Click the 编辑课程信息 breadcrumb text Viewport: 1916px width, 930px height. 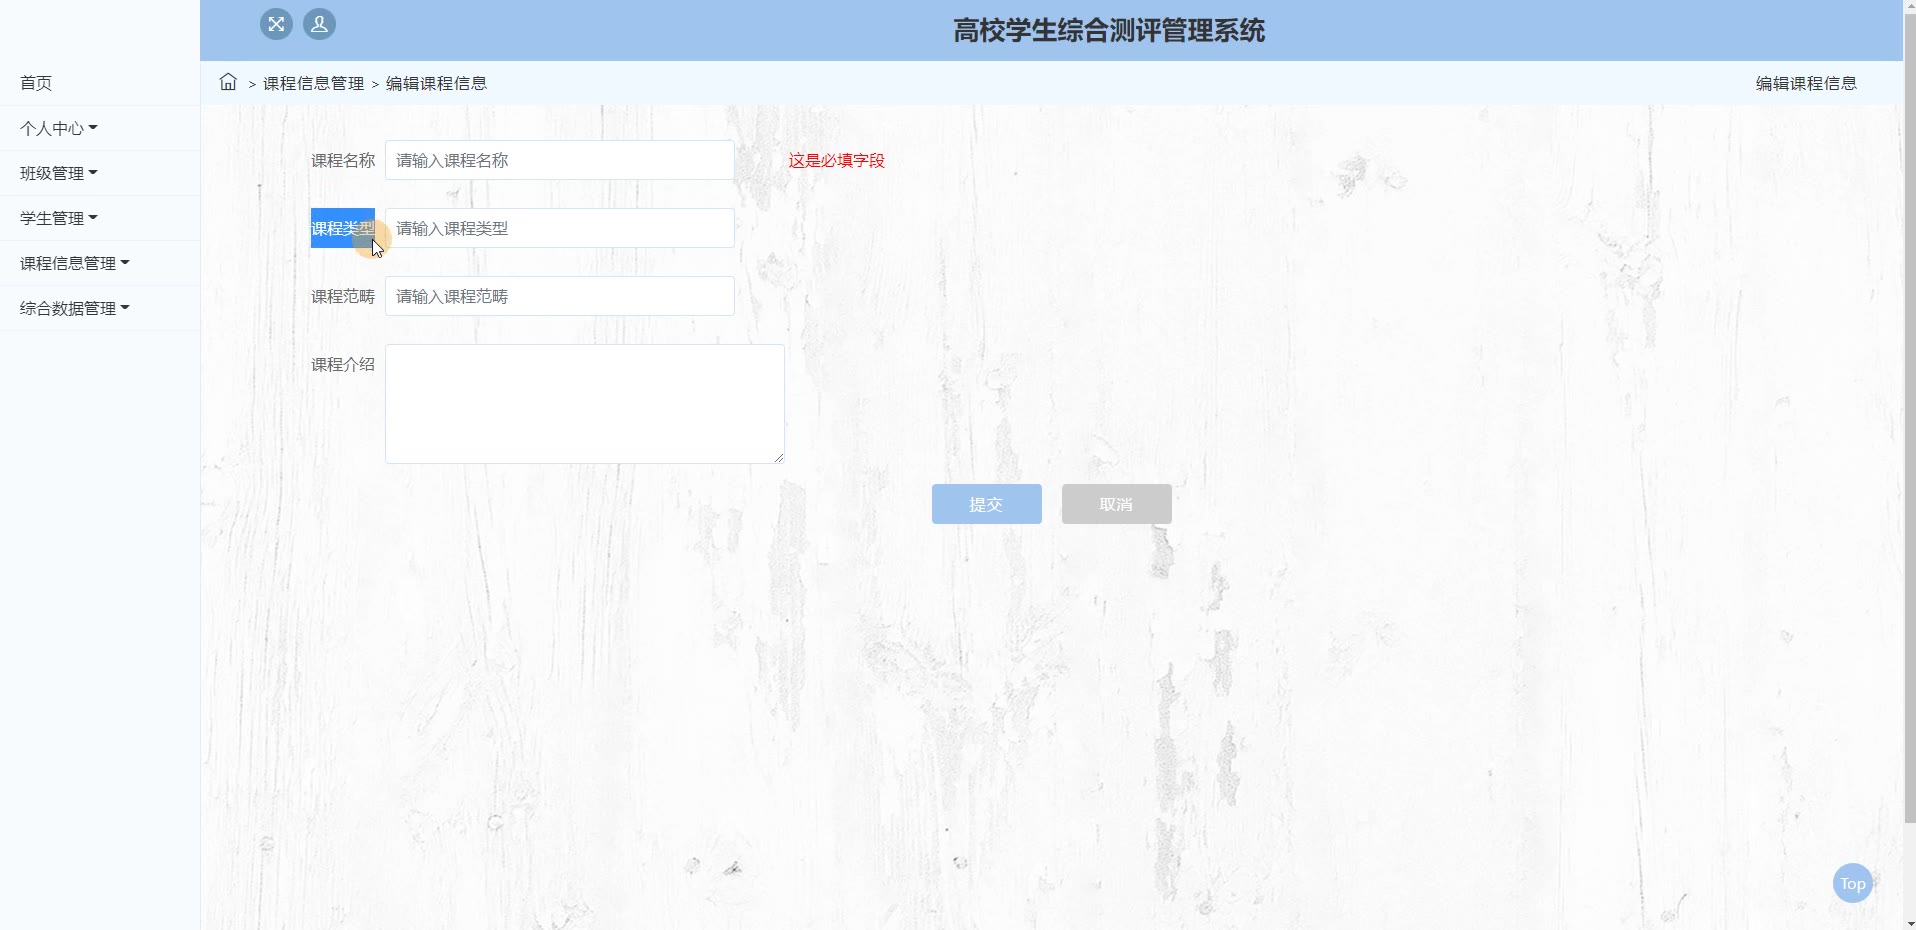tap(436, 83)
